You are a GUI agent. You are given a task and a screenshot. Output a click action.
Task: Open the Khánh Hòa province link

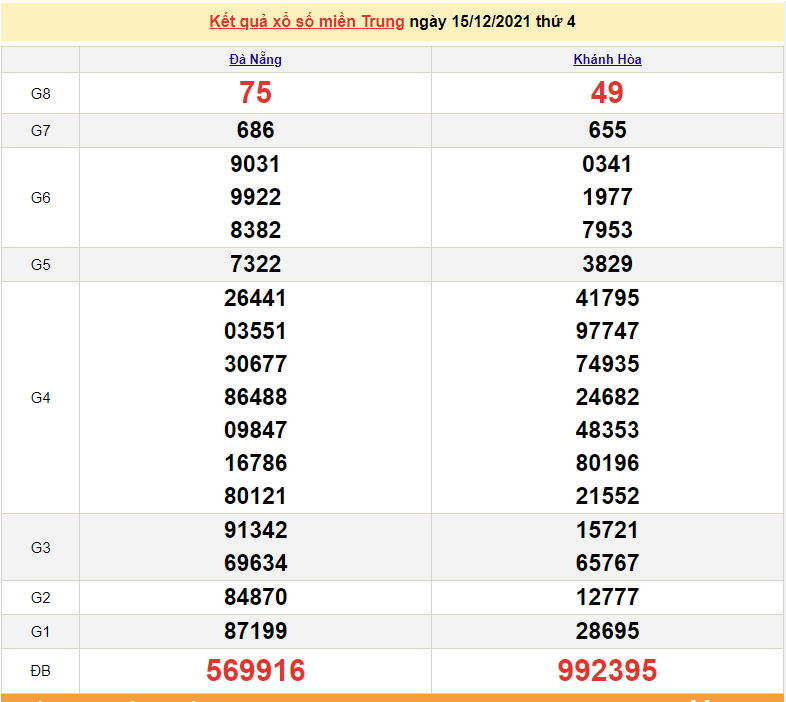pyautogui.click(x=607, y=59)
